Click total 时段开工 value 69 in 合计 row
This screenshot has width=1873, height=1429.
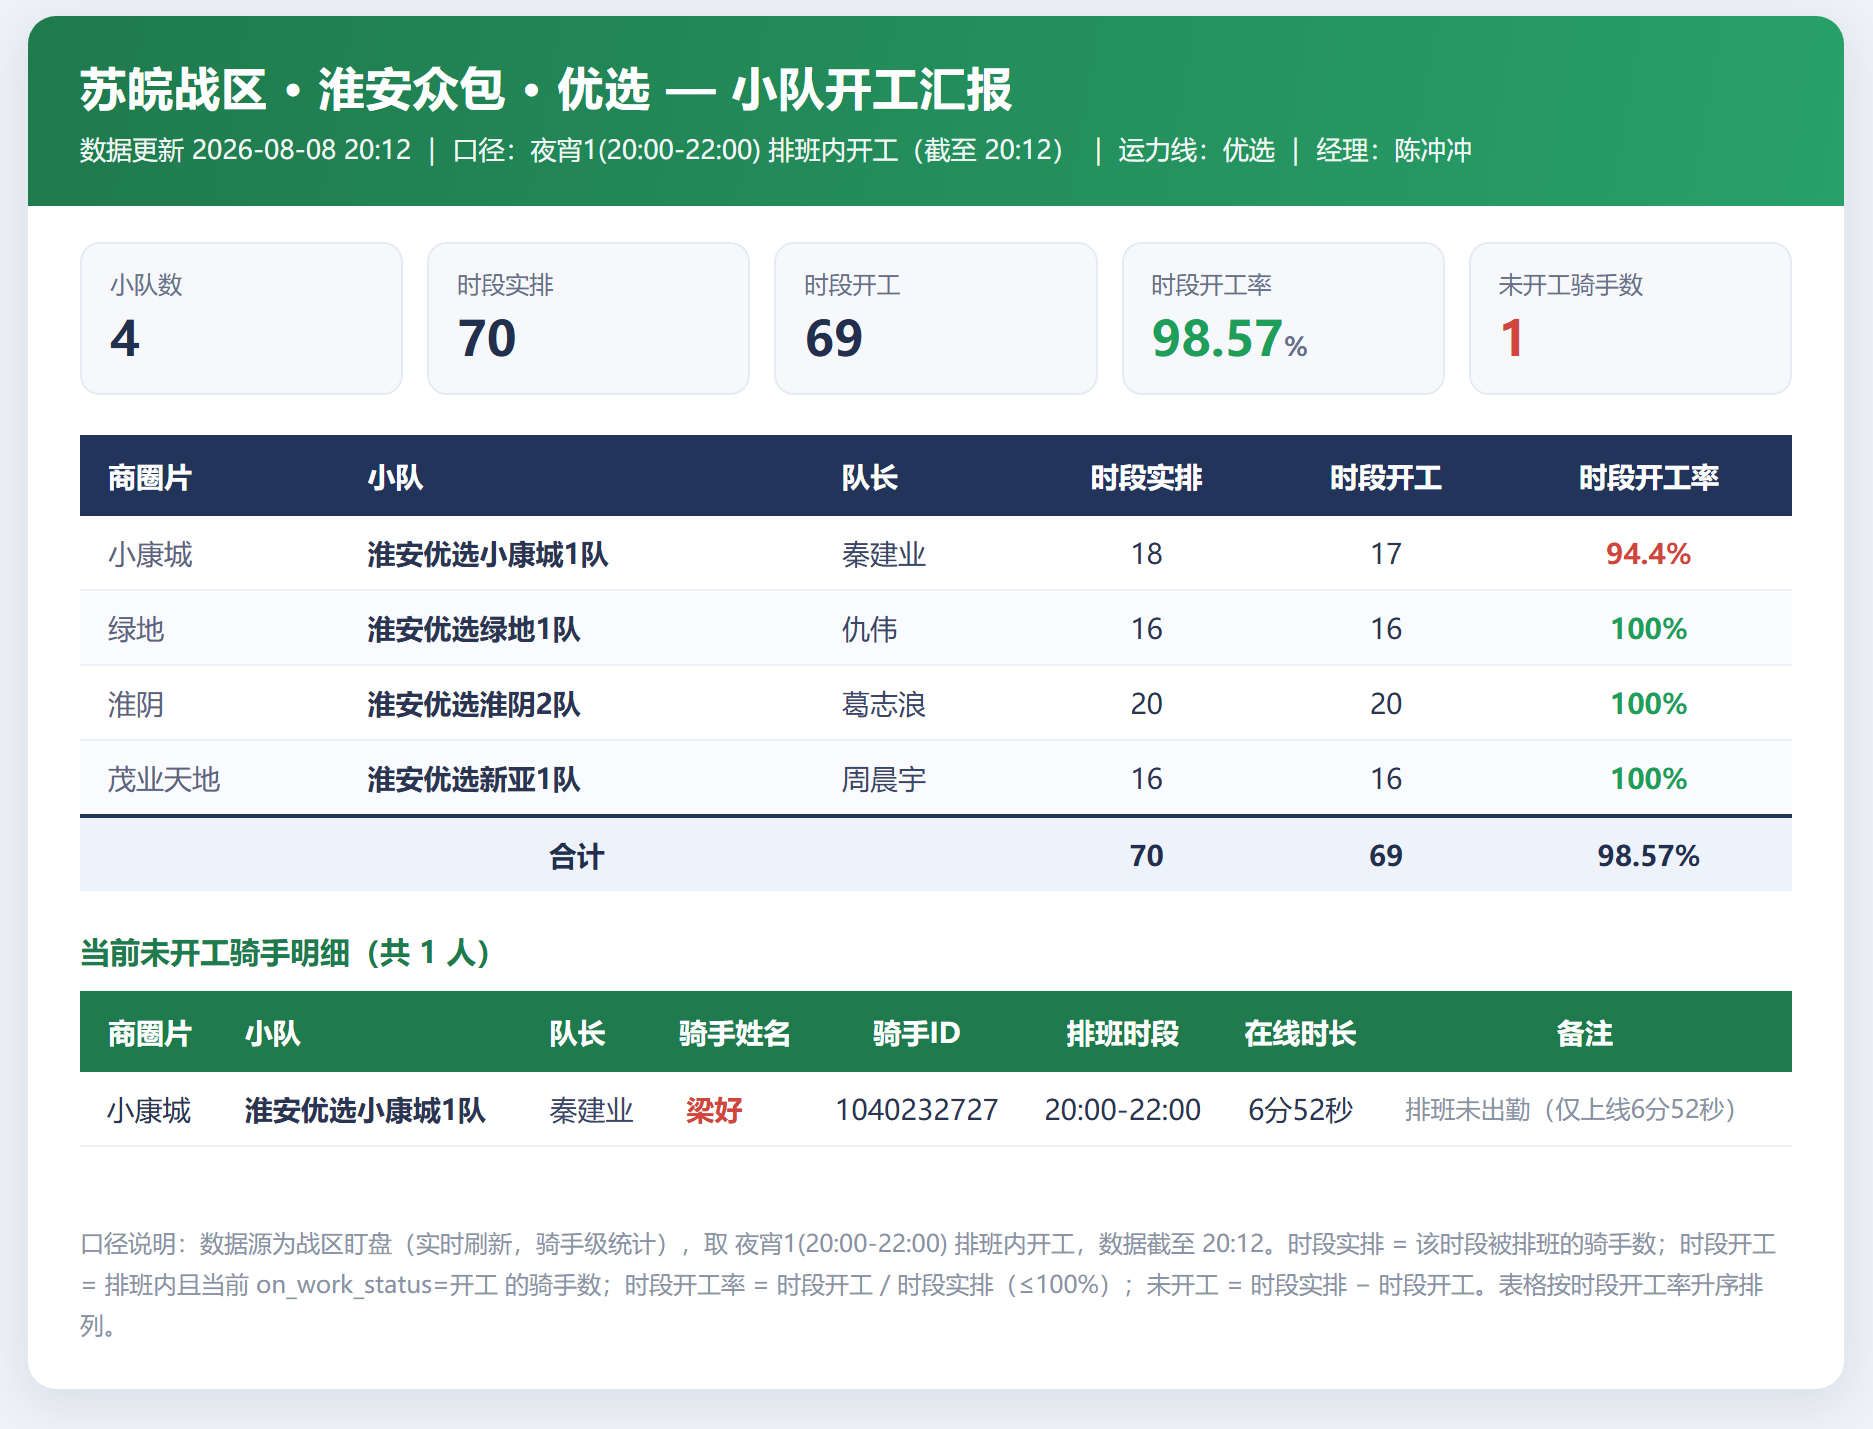(1385, 856)
